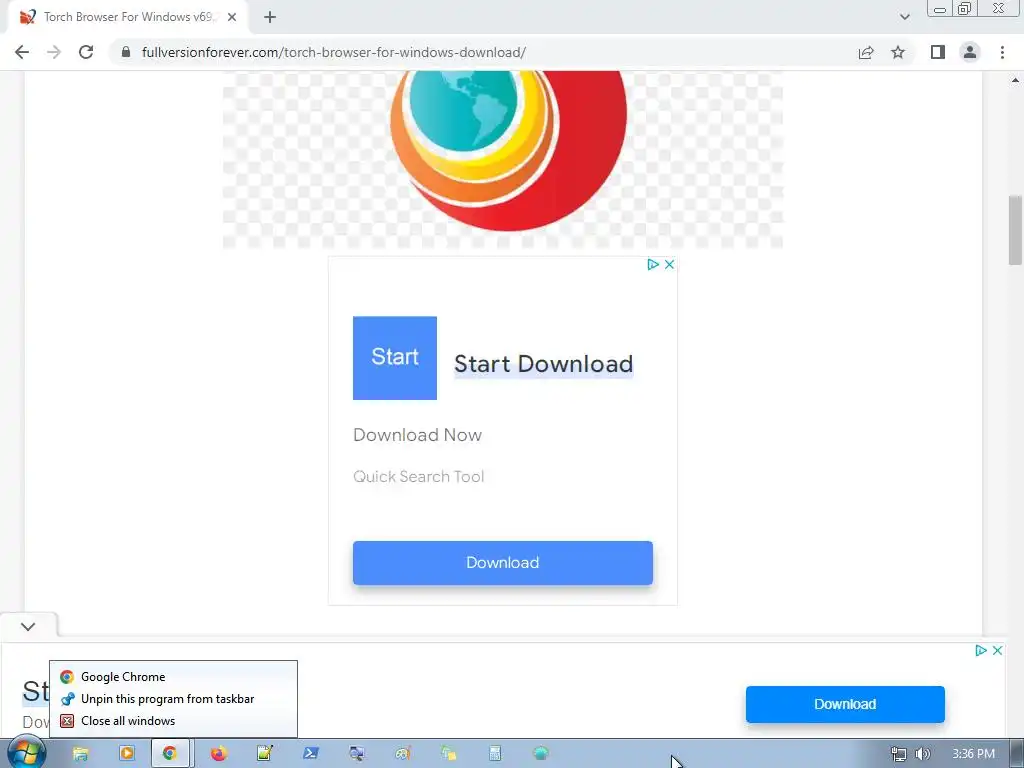Open the Windows Start menu
This screenshot has height=768, width=1024.
click(x=25, y=753)
